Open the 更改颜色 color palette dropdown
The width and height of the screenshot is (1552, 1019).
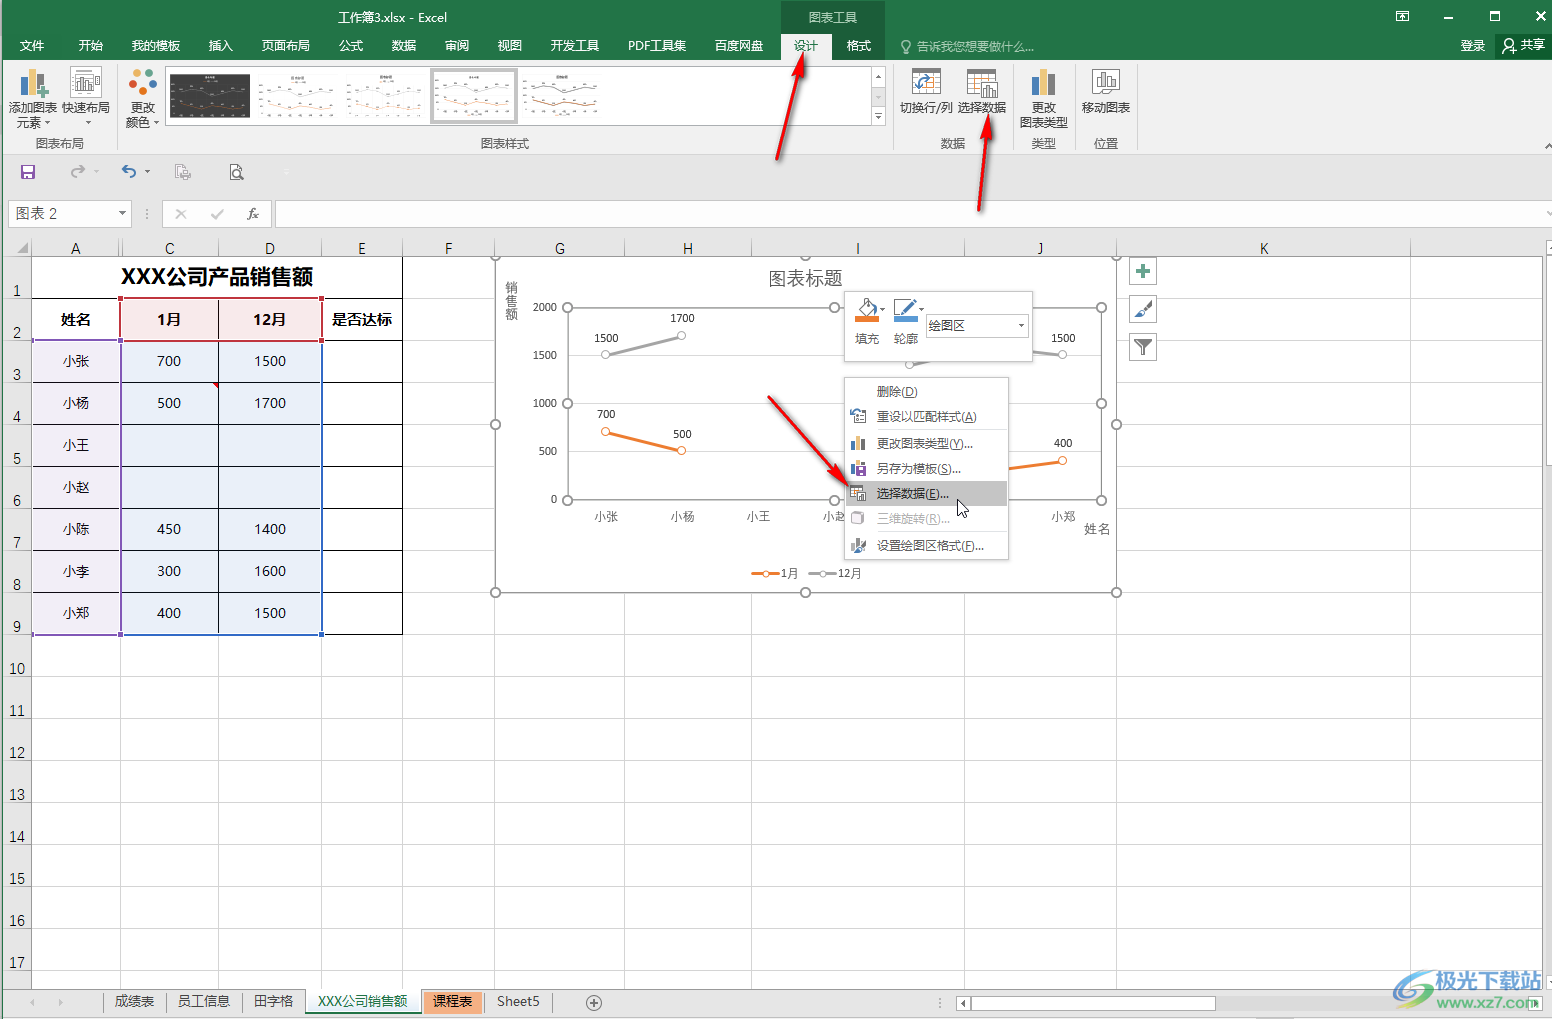pyautogui.click(x=143, y=98)
